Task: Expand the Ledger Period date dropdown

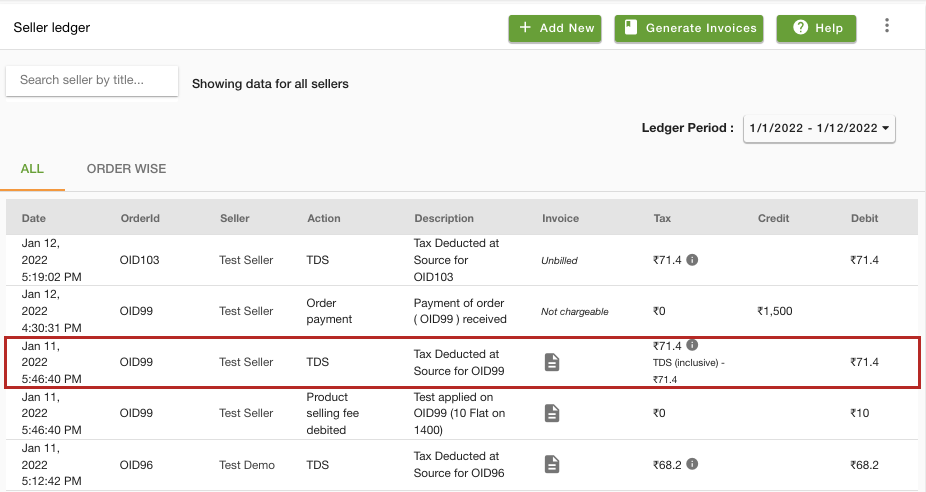Action: click(819, 129)
